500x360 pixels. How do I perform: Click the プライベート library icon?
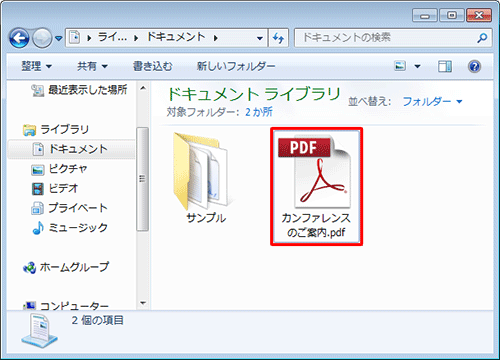(x=37, y=208)
